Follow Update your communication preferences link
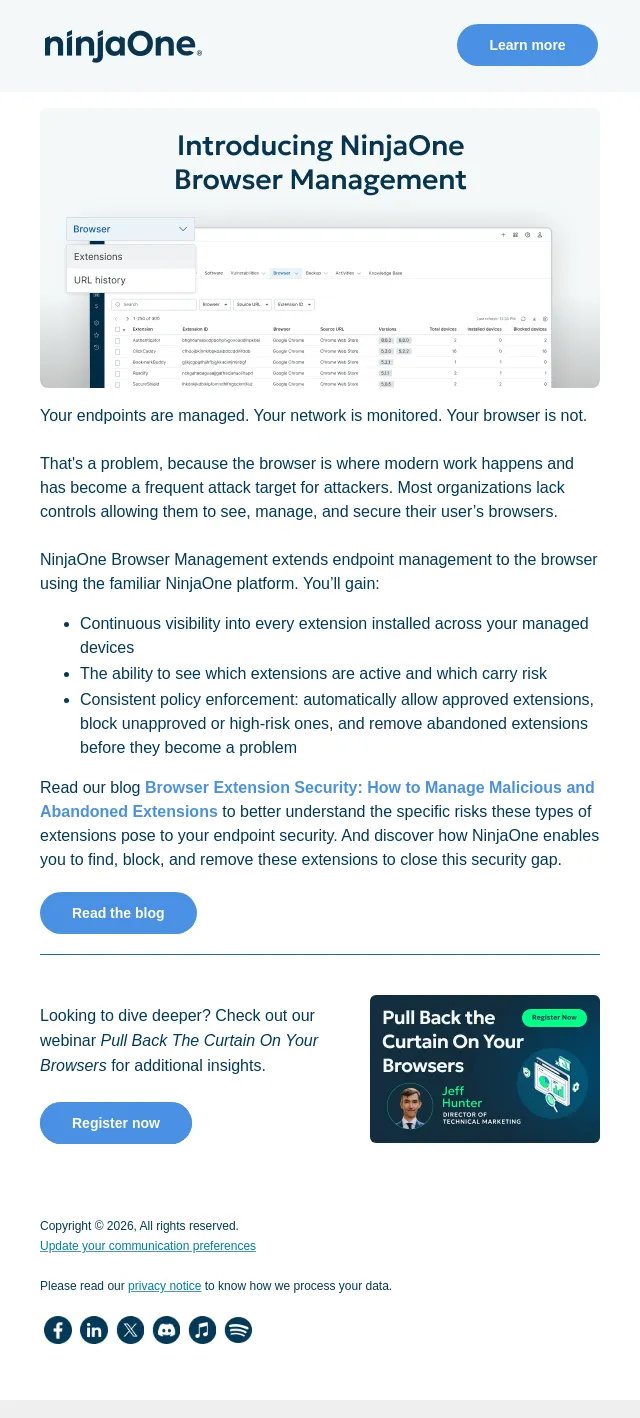This screenshot has width=640, height=1418. click(x=148, y=1246)
